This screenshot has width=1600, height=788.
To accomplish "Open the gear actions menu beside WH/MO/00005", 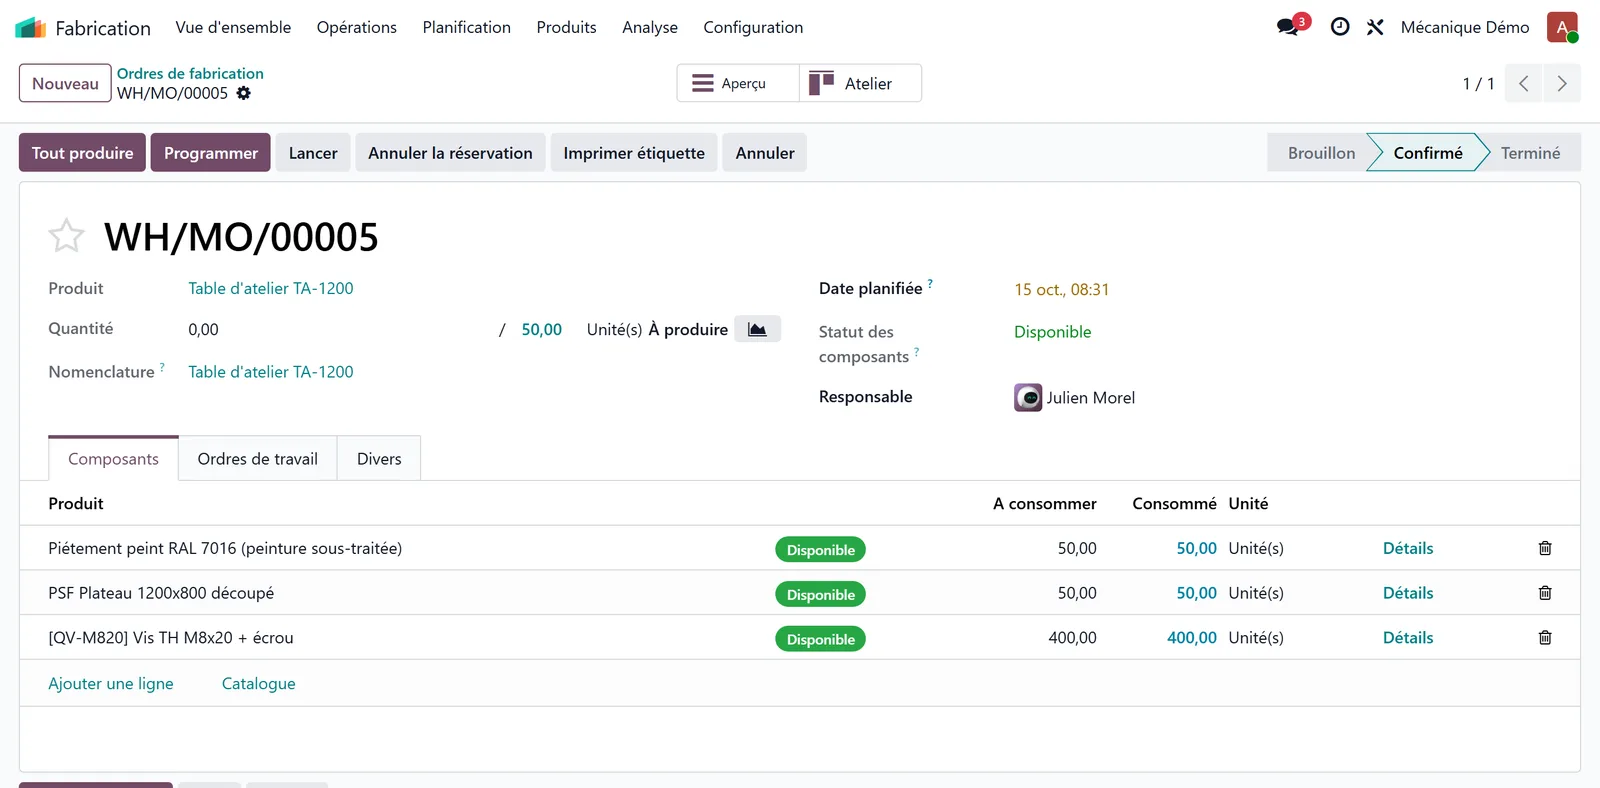I will [x=243, y=93].
